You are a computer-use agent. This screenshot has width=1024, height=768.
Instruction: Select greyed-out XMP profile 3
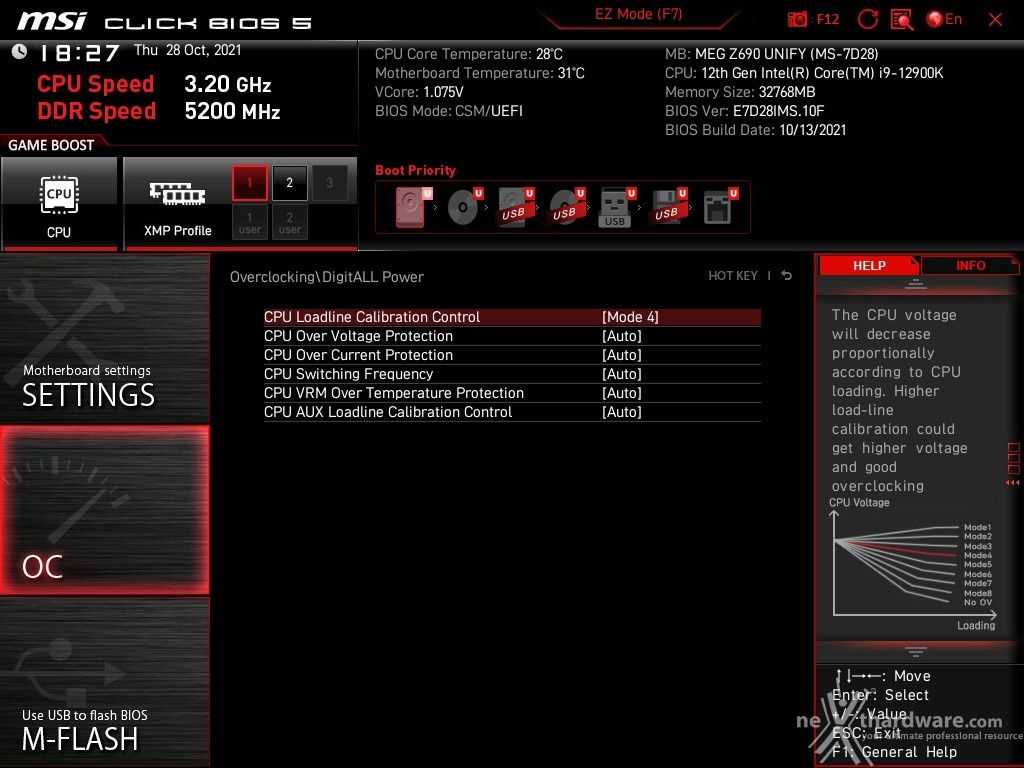329,183
